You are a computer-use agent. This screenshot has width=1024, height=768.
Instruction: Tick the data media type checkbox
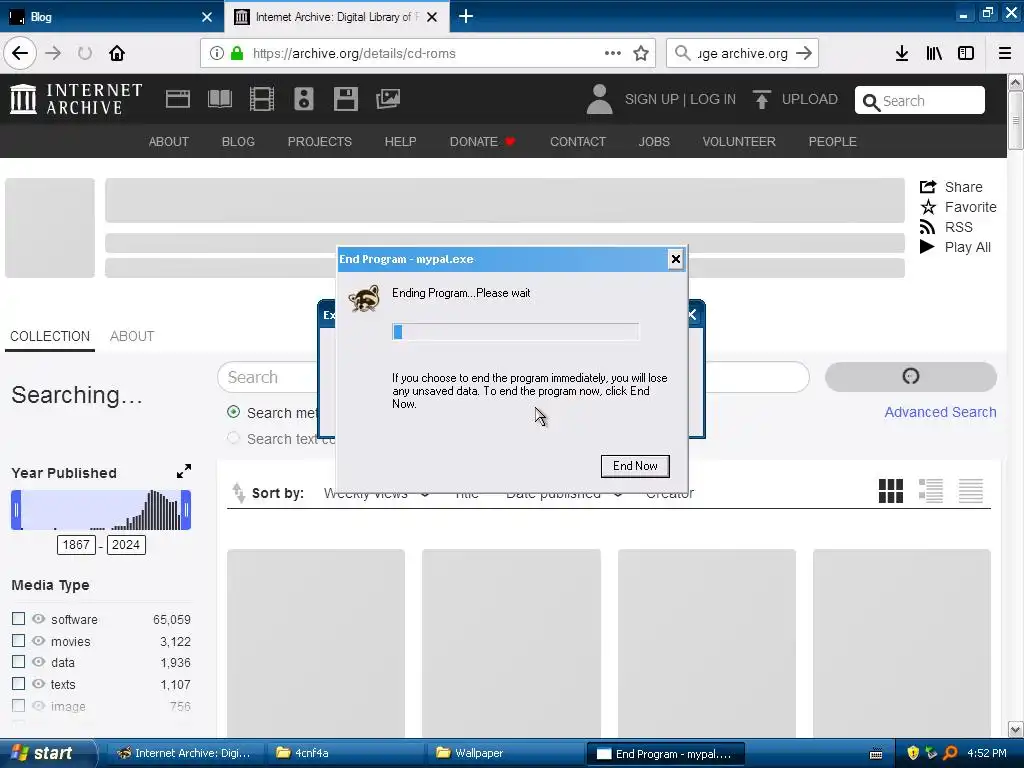pos(18,662)
